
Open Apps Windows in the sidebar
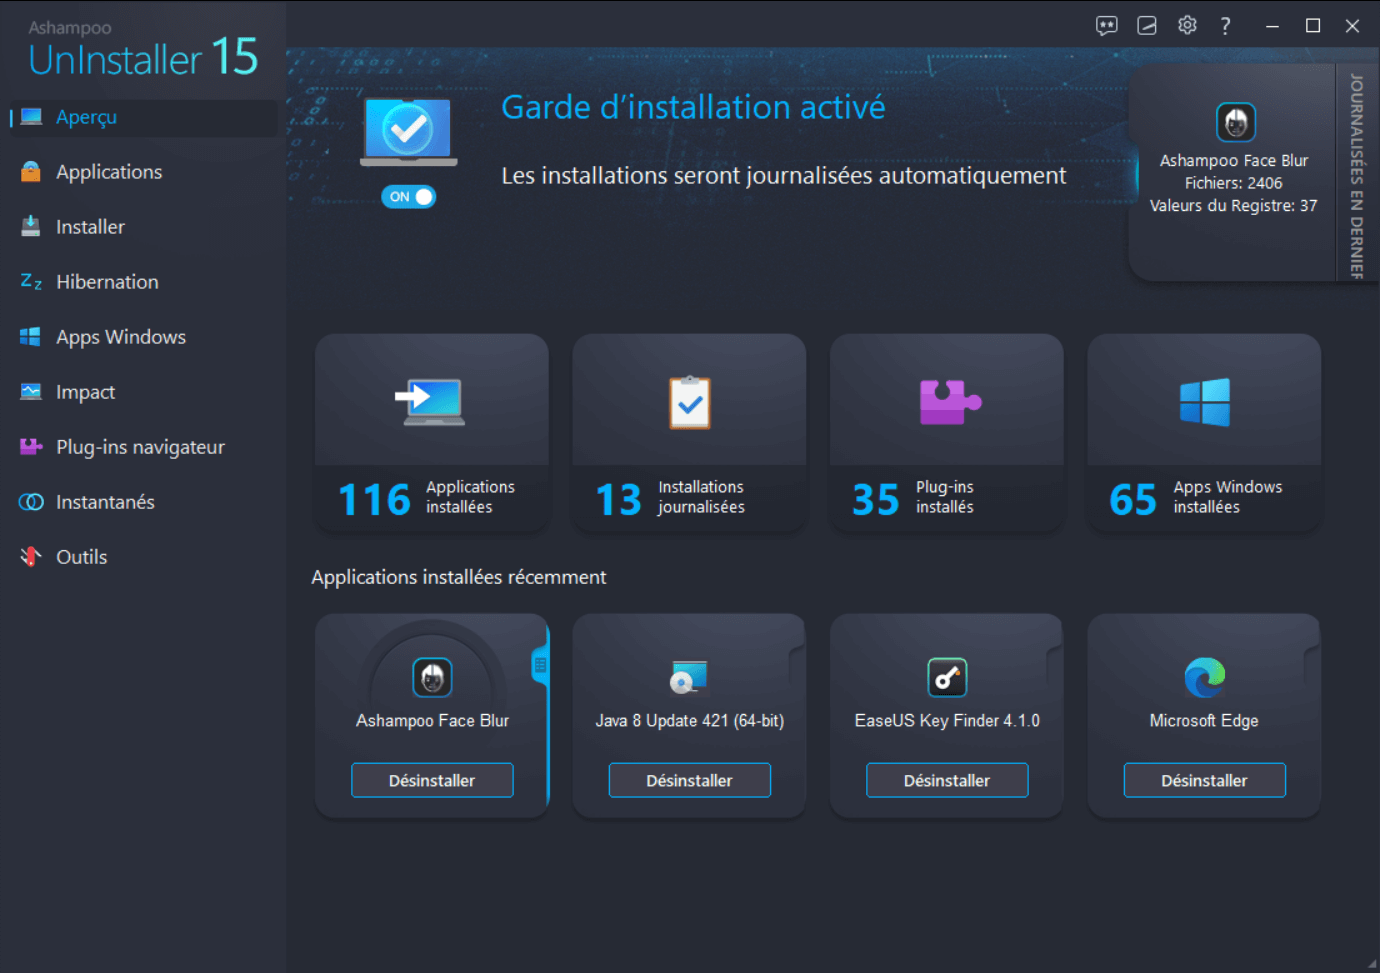point(142,337)
